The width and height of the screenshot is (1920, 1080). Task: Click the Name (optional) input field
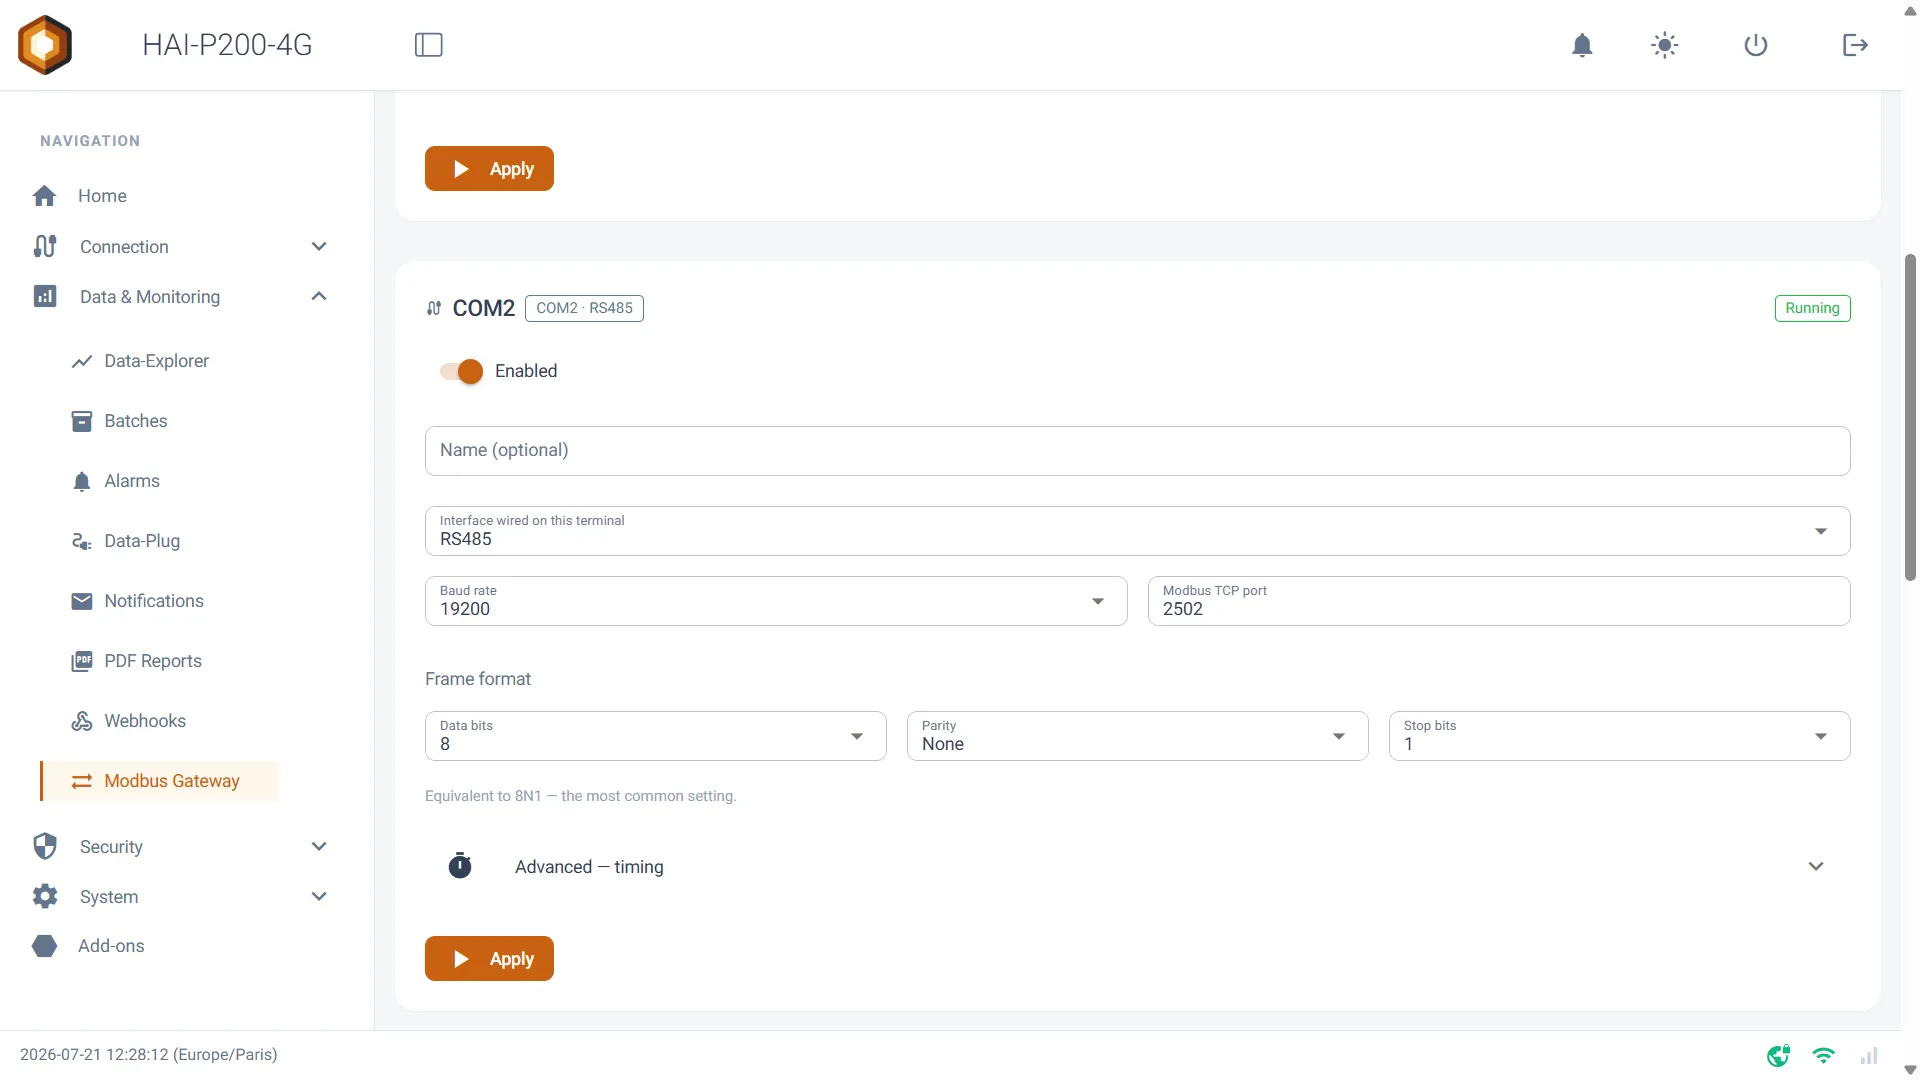(x=1138, y=451)
